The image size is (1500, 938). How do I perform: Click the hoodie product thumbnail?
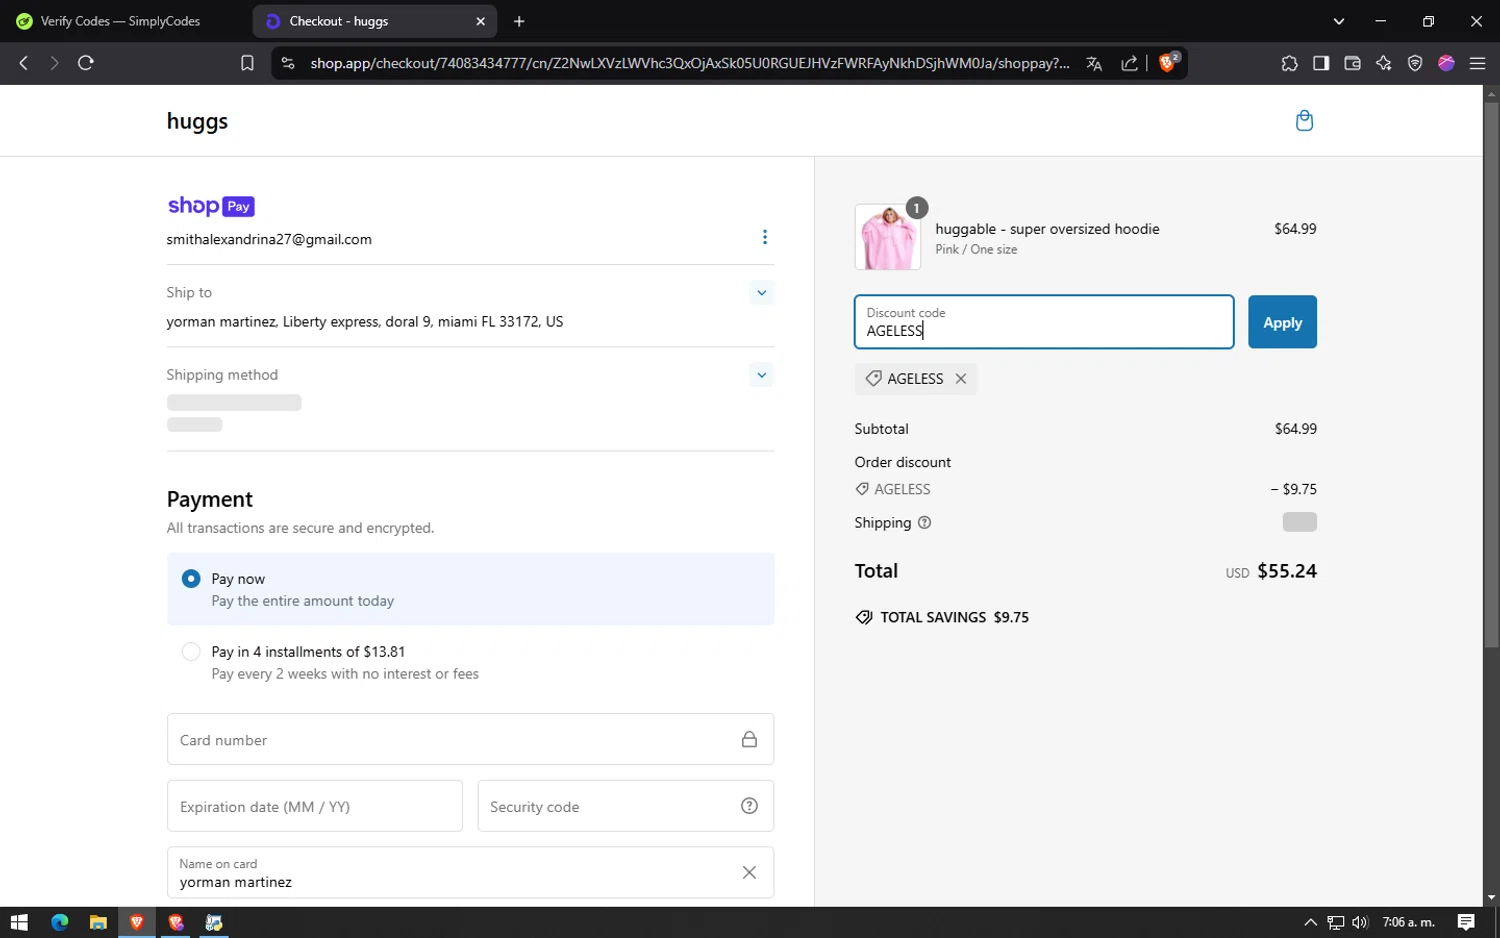[x=887, y=237]
